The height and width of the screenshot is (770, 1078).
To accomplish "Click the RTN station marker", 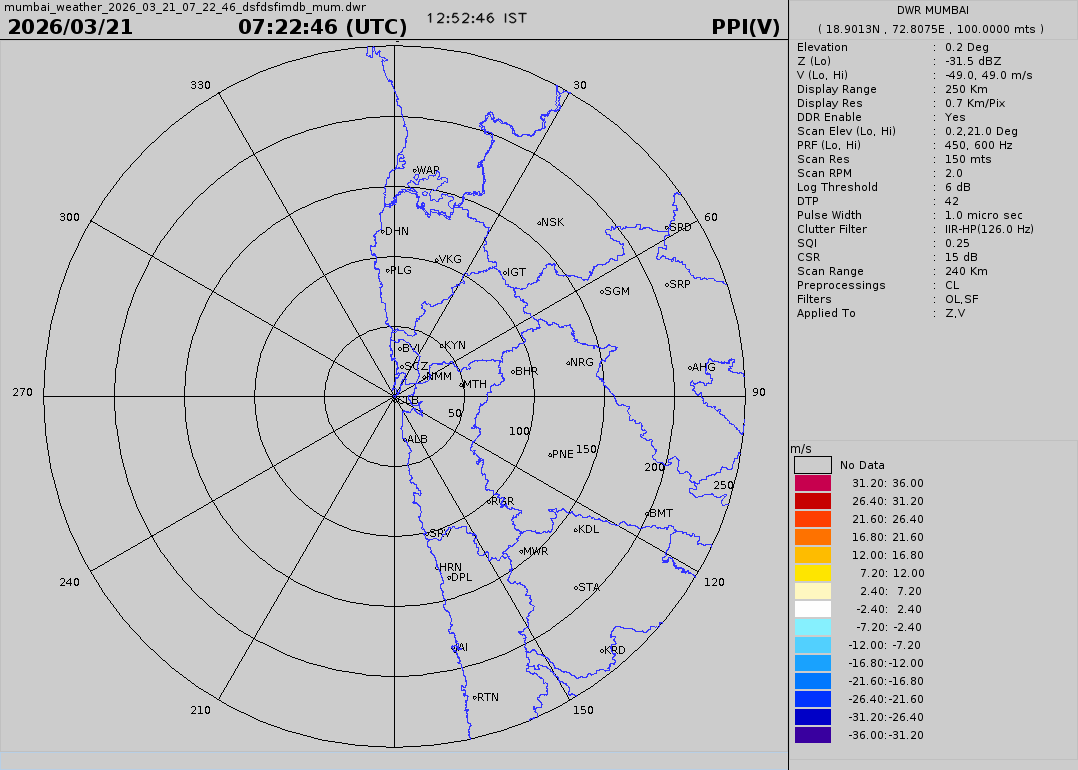I will tap(475, 697).
